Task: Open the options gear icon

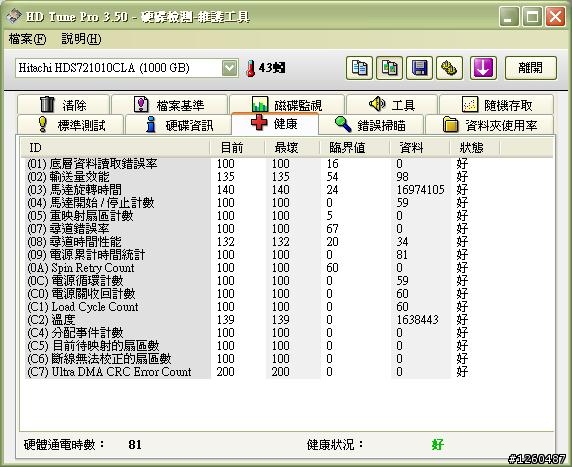Action: (x=449, y=68)
